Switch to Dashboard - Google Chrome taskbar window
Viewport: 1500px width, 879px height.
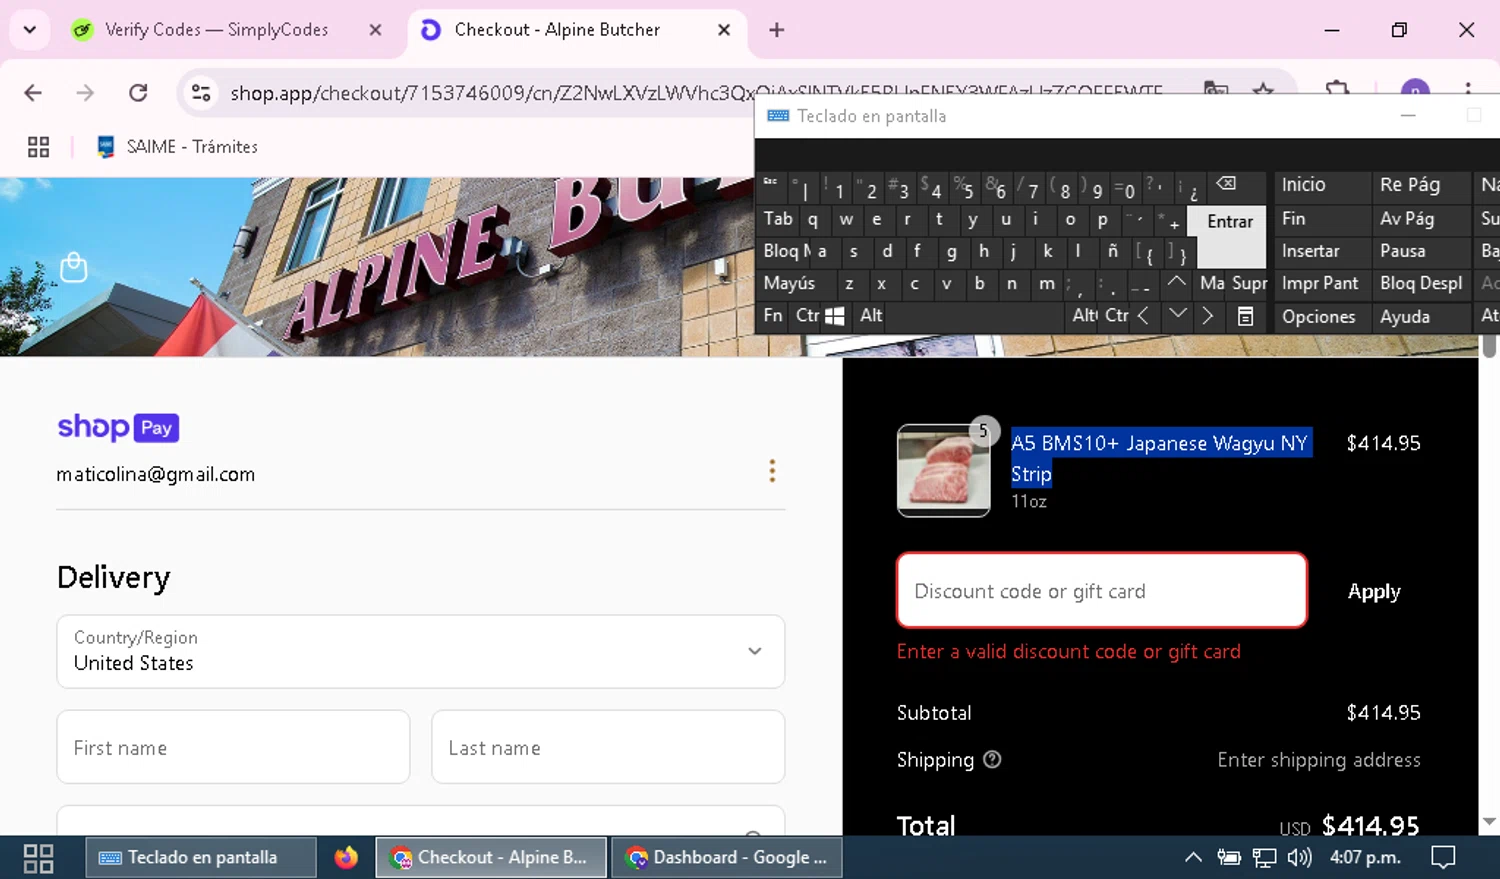click(726, 858)
